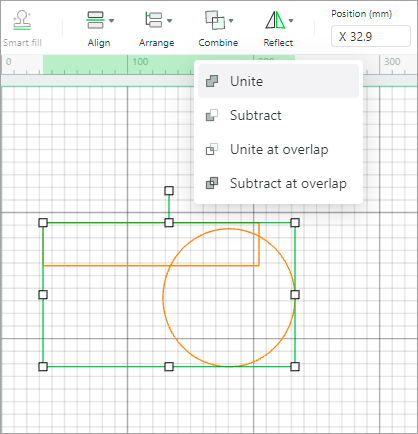The width and height of the screenshot is (418, 434).
Task: Click the Align tool icon
Action: (95, 20)
